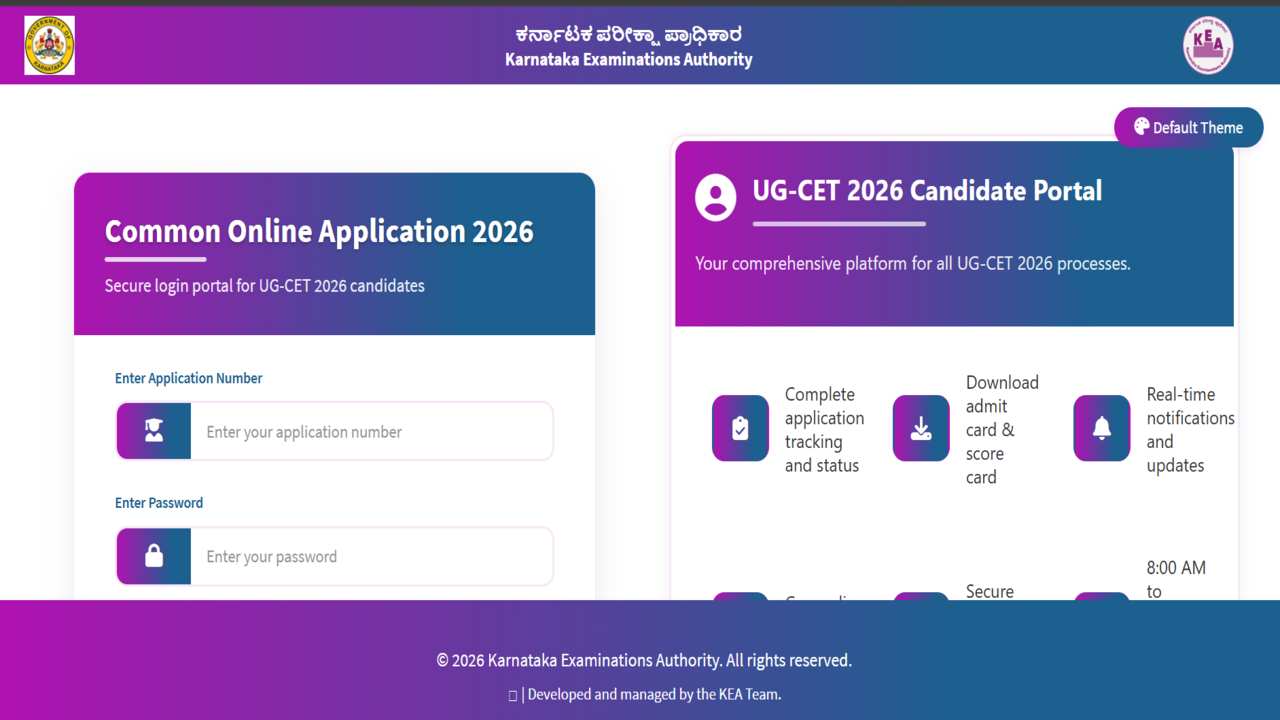Screen dimensions: 1280x720
Task: Click the graduation cap icon beside application number
Action: click(x=154, y=431)
